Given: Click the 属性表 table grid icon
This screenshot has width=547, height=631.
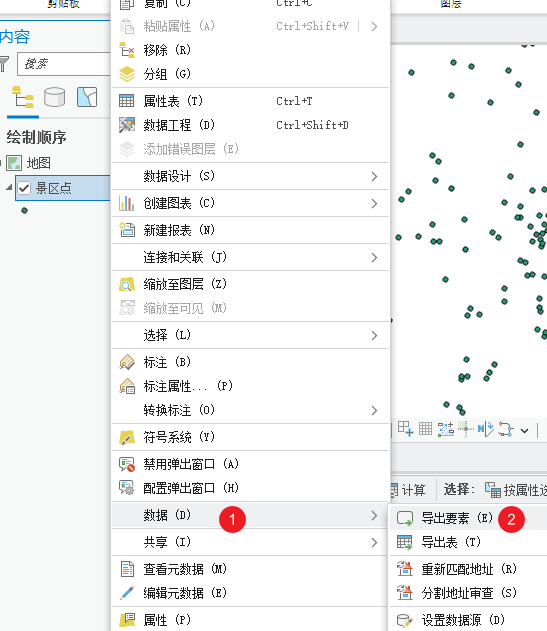Looking at the screenshot, I should point(127,101).
